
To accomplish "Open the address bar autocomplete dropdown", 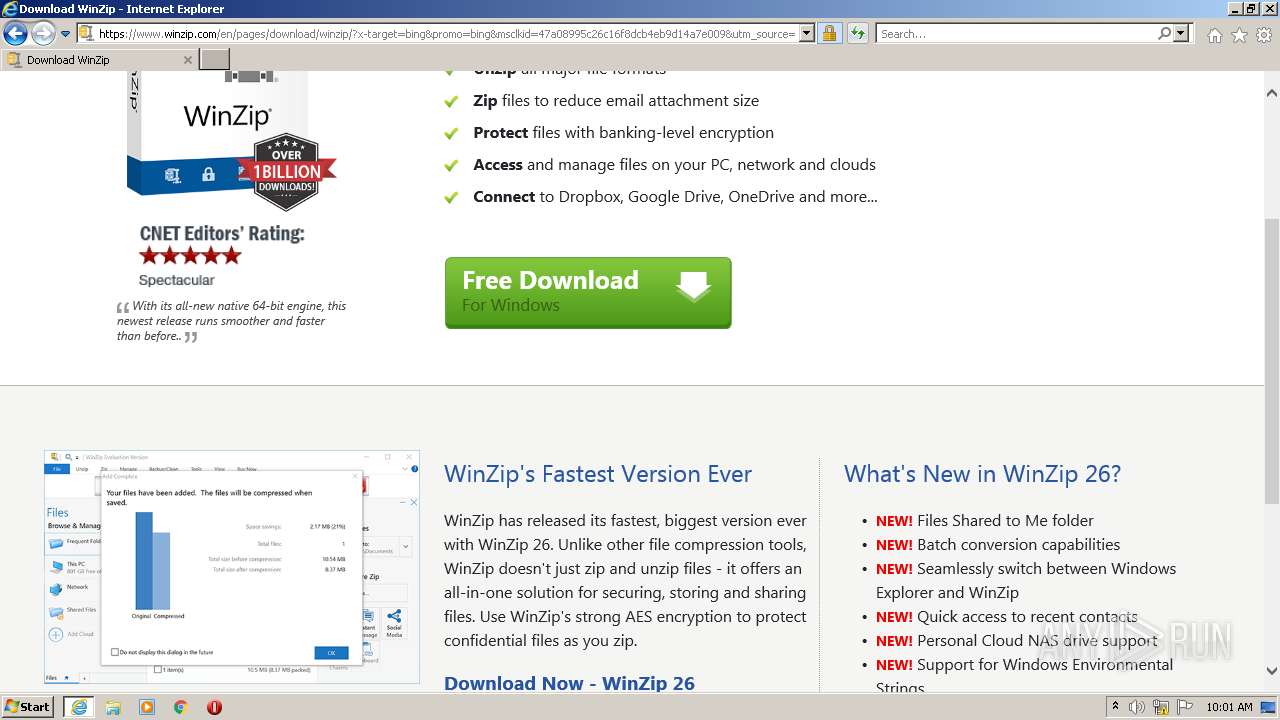I will 806,34.
